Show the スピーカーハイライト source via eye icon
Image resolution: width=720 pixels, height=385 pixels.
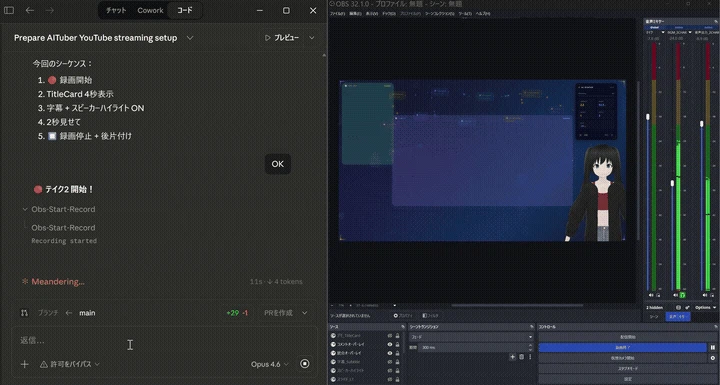coord(390,371)
